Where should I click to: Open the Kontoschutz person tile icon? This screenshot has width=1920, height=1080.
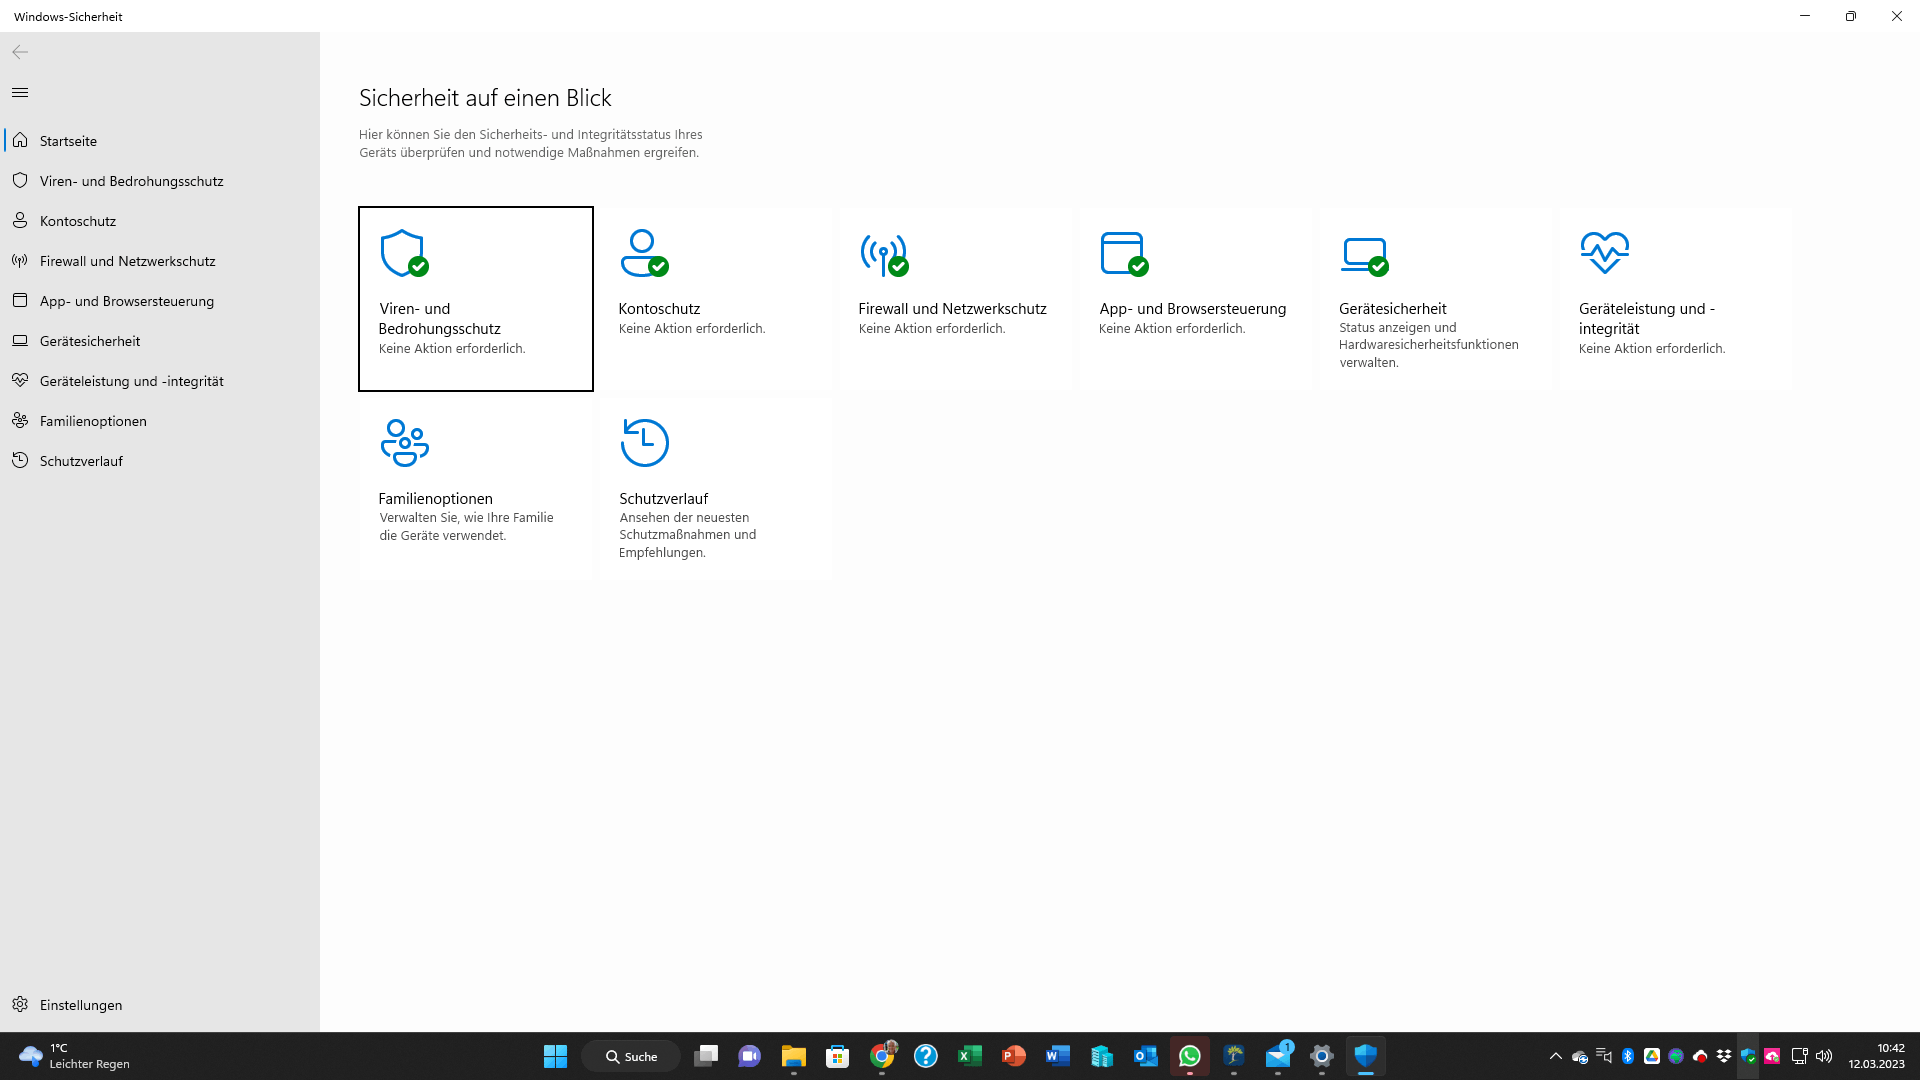coord(644,253)
